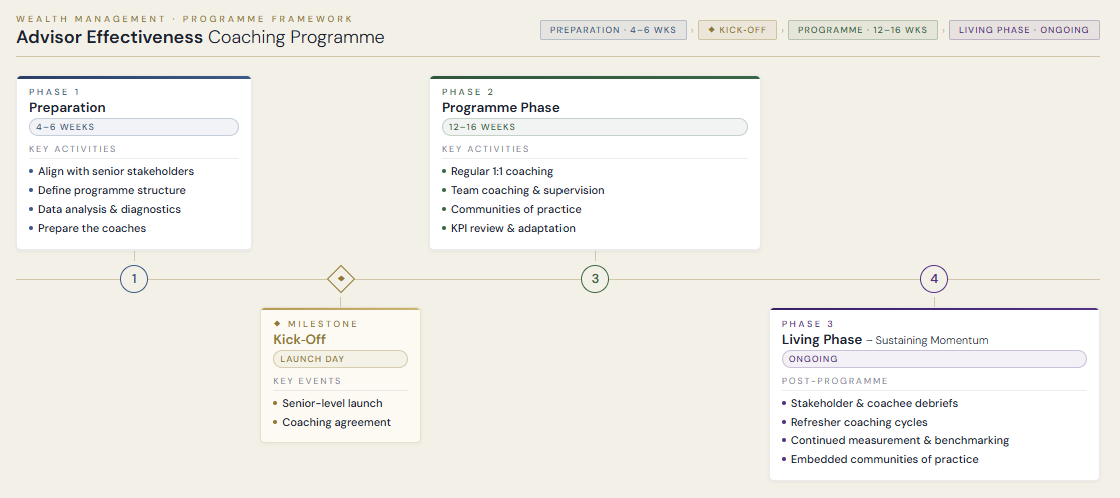Click the 'MILESTONE' label with diamond
1120x498 pixels.
point(316,324)
